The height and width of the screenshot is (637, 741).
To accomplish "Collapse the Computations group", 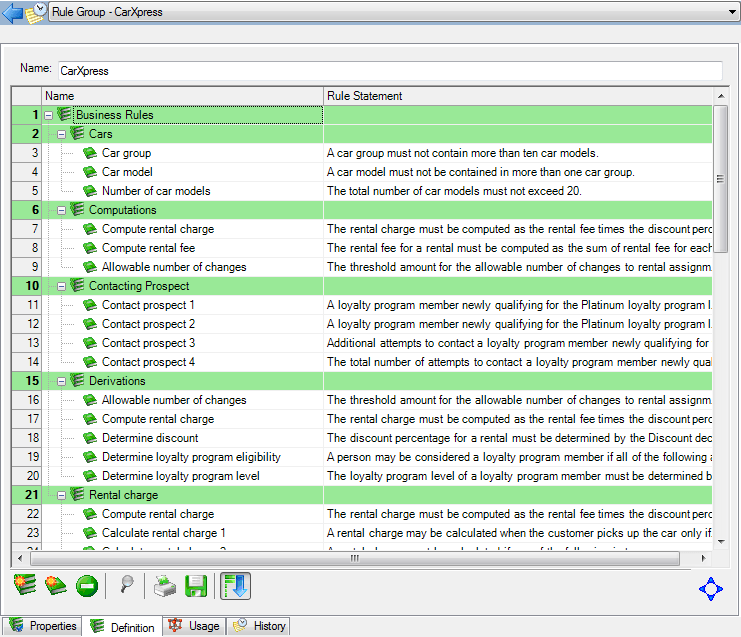I will point(62,210).
